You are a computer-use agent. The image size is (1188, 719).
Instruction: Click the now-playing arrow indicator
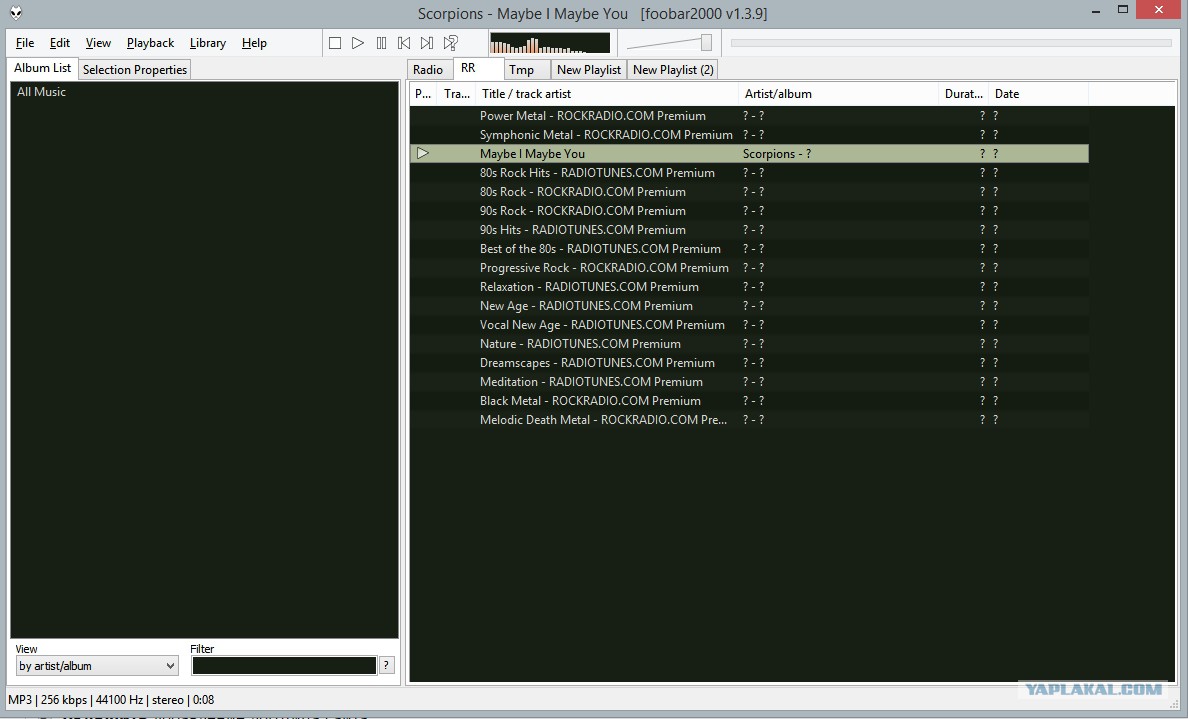(x=423, y=153)
